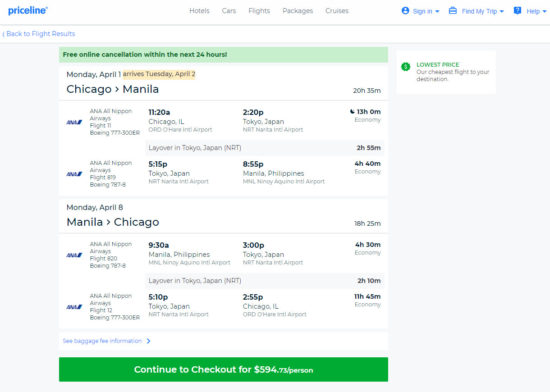Viewport: 550px width, 392px height.
Task: Click the Sign in user avatar icon
Action: coord(405,11)
